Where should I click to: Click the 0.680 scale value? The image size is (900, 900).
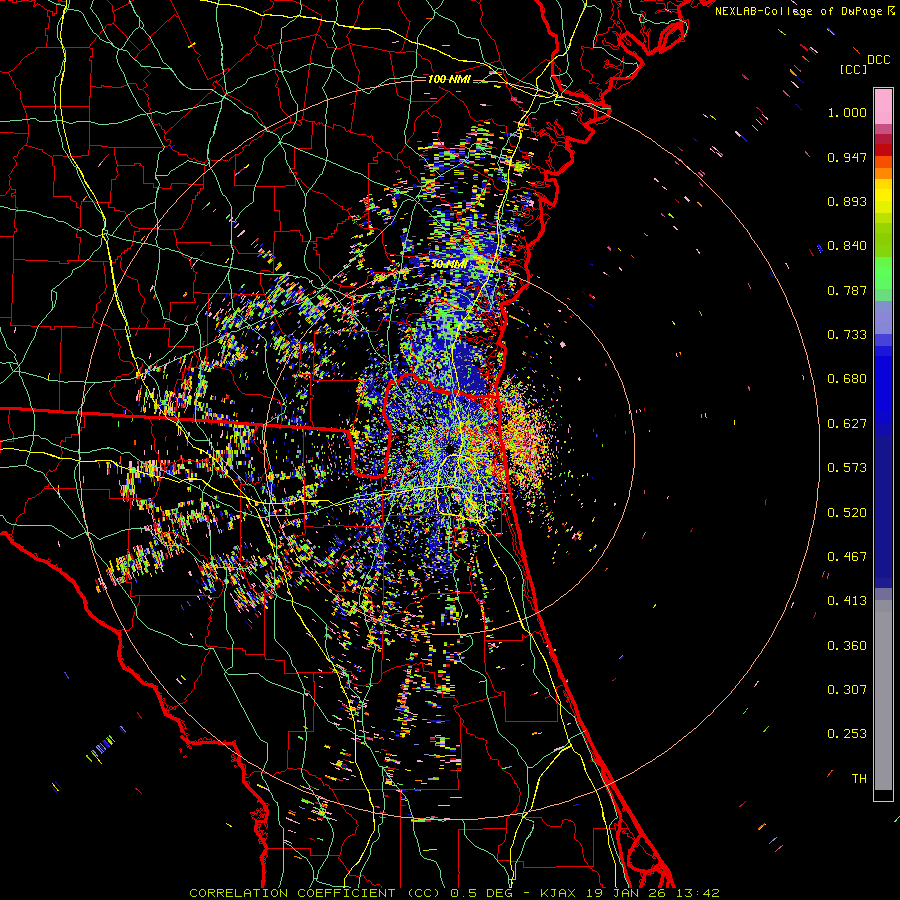(847, 379)
